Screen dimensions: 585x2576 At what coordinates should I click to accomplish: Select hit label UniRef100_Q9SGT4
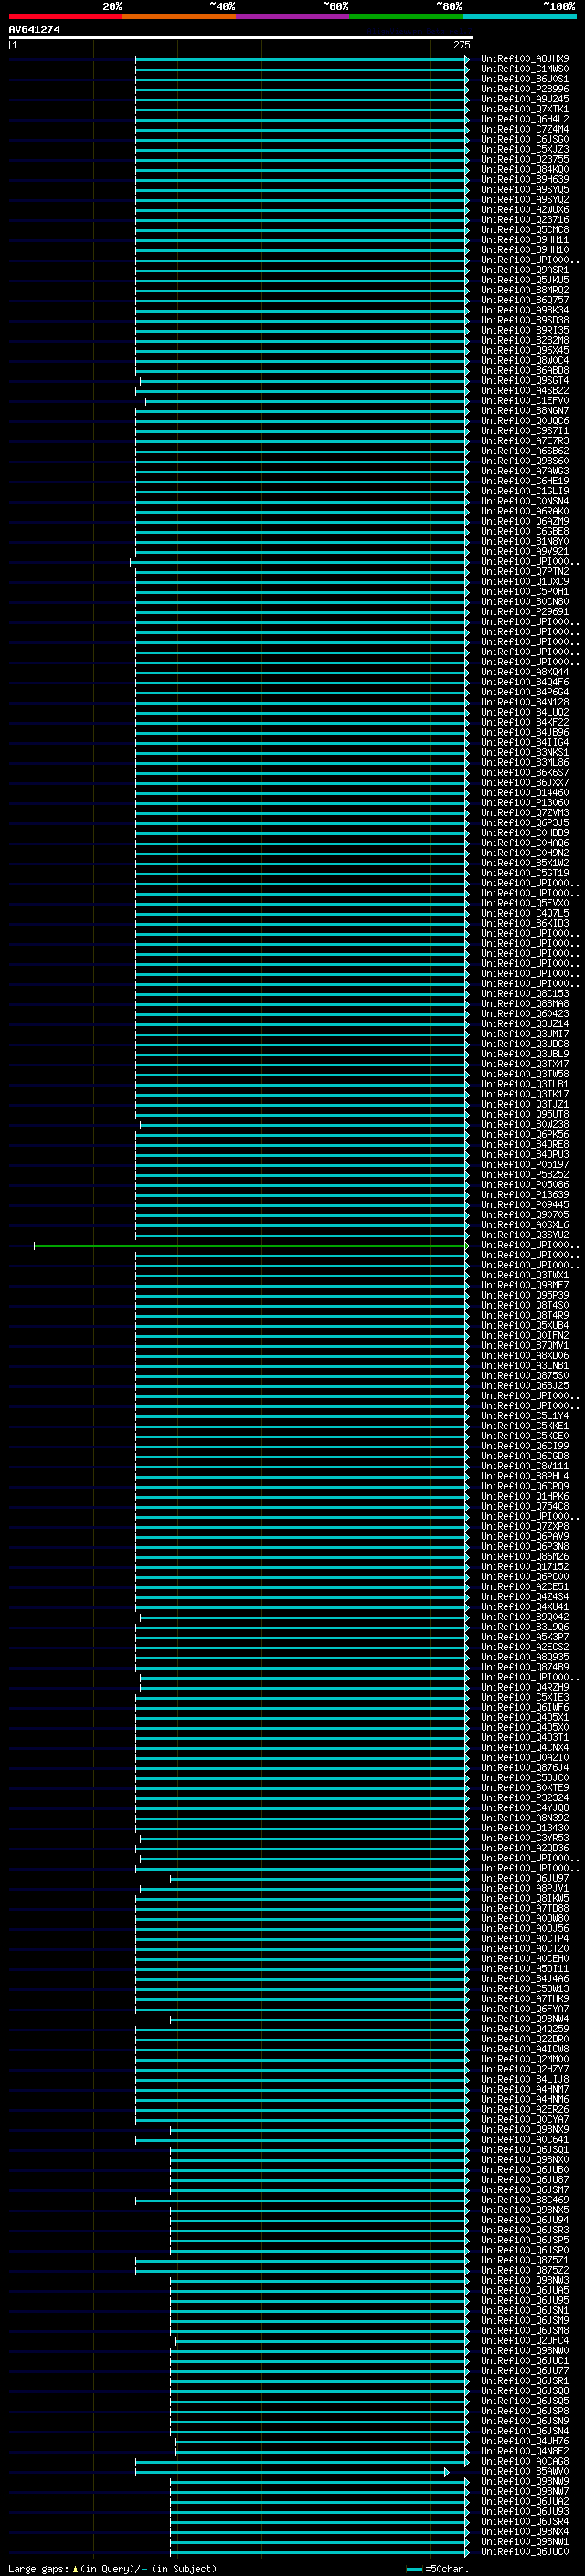click(x=525, y=381)
